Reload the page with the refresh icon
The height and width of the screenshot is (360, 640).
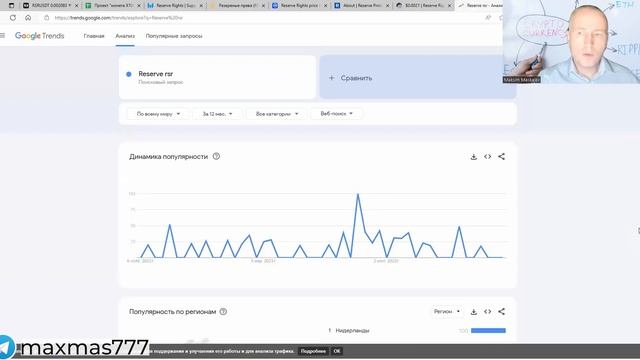(13, 18)
